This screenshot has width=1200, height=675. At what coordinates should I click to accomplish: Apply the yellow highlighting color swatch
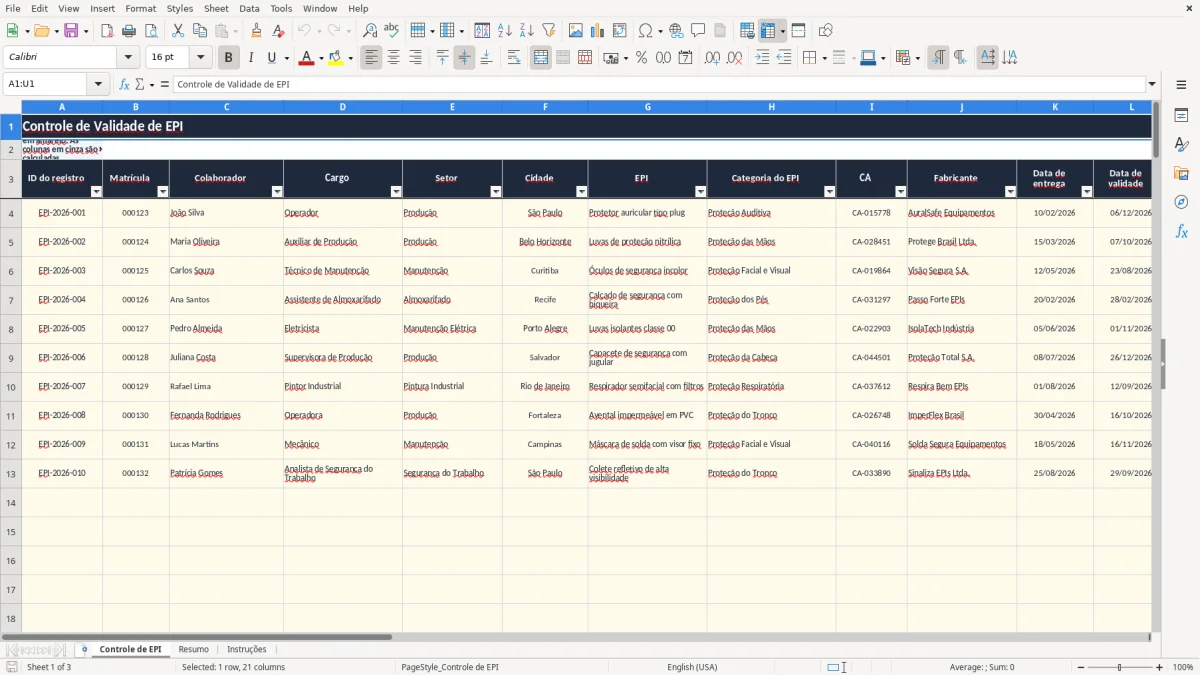(336, 58)
